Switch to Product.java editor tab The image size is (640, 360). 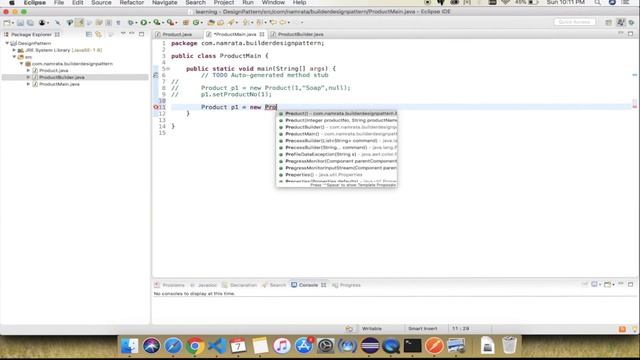(177, 34)
